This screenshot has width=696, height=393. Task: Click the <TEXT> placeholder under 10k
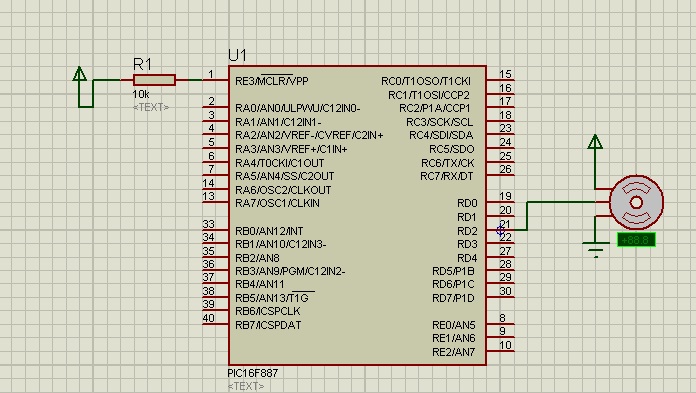151,107
